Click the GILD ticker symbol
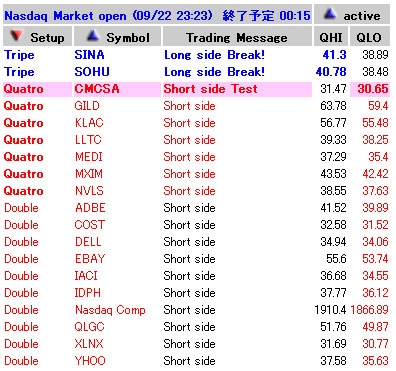396x371 pixels. pos(87,106)
